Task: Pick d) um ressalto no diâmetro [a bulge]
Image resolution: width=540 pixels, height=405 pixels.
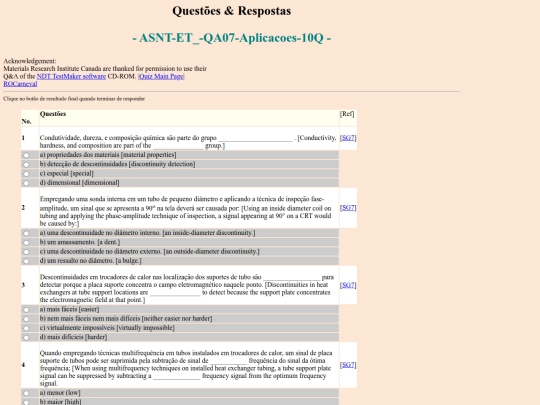Action: point(26,261)
